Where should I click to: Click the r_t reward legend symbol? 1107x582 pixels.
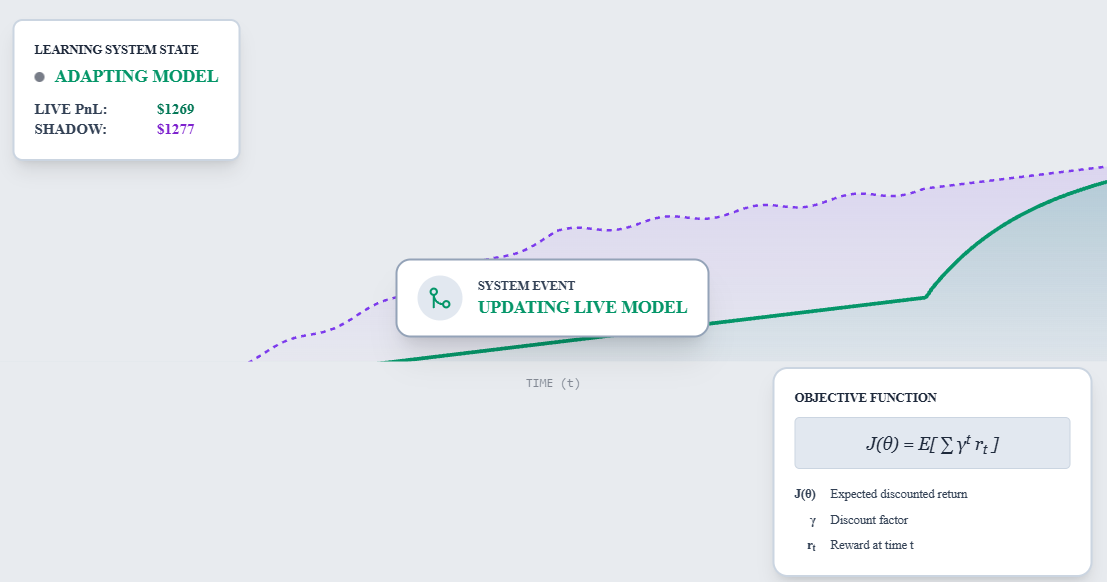pos(811,546)
